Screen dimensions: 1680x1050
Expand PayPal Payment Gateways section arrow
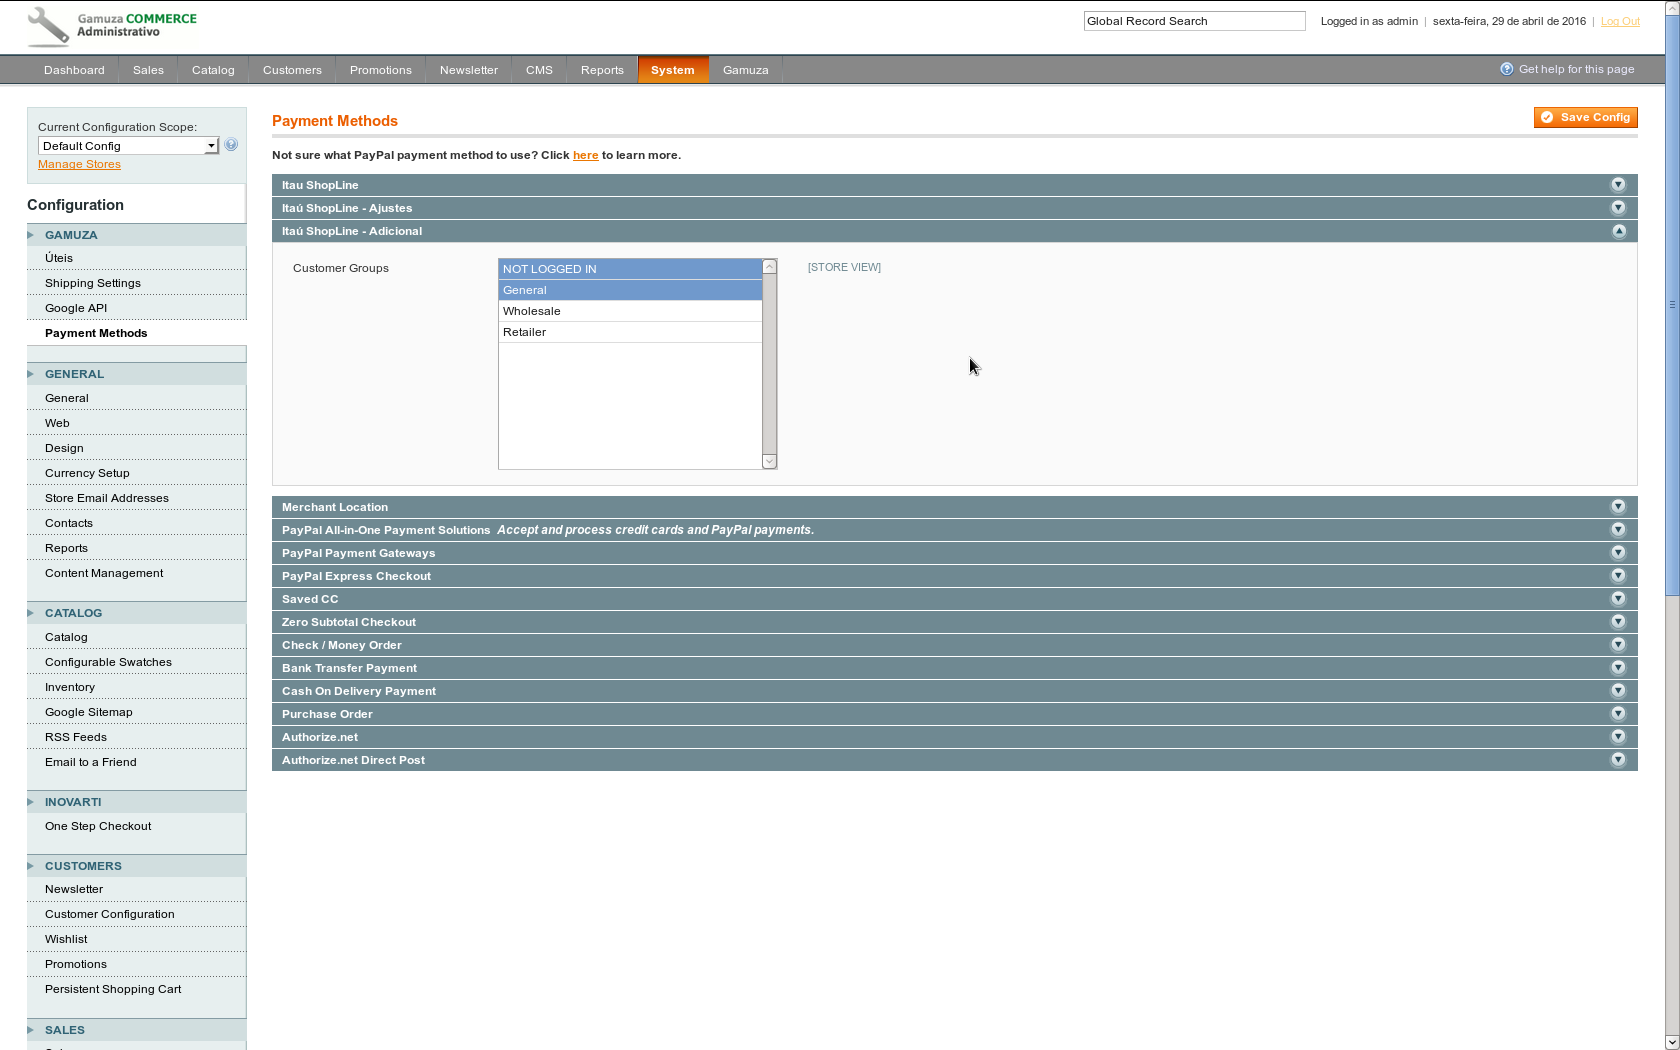pos(1618,553)
